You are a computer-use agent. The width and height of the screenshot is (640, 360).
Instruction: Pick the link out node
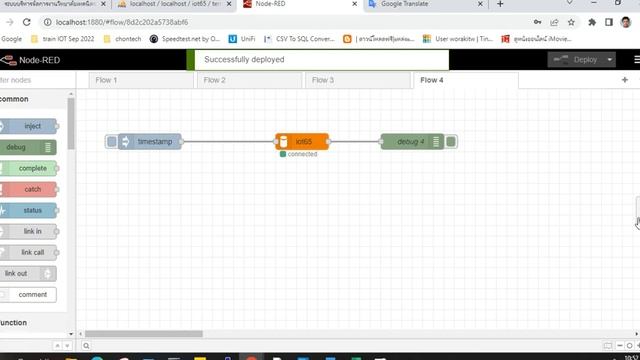[28, 273]
